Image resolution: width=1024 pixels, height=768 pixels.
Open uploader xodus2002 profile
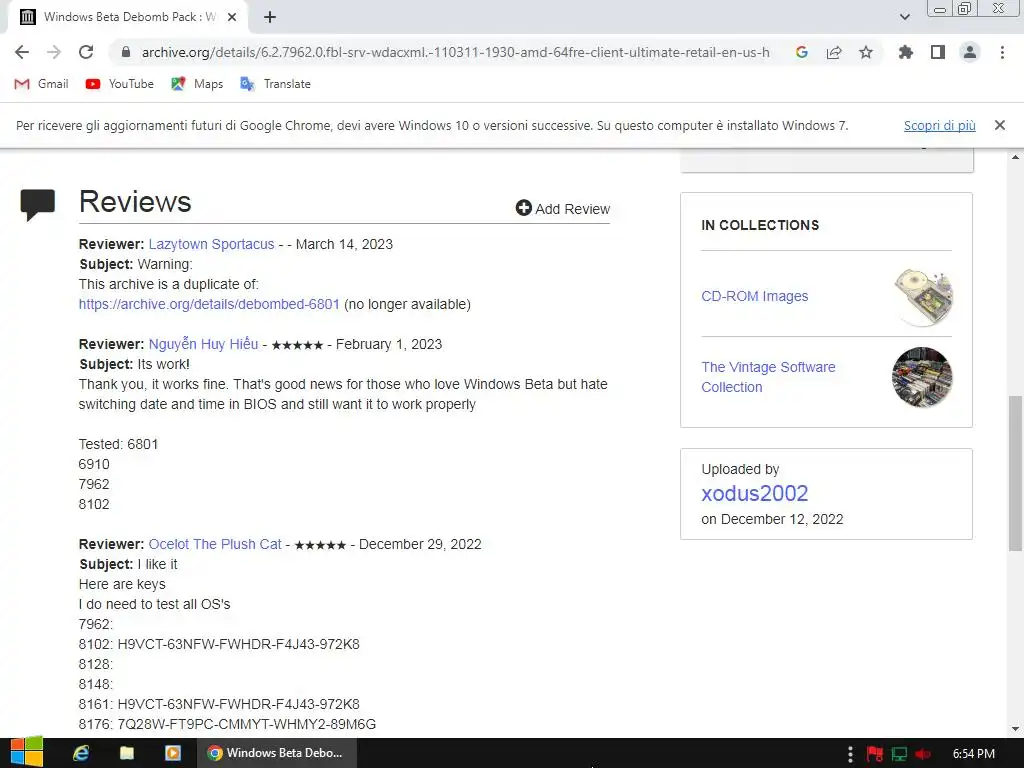pos(755,493)
